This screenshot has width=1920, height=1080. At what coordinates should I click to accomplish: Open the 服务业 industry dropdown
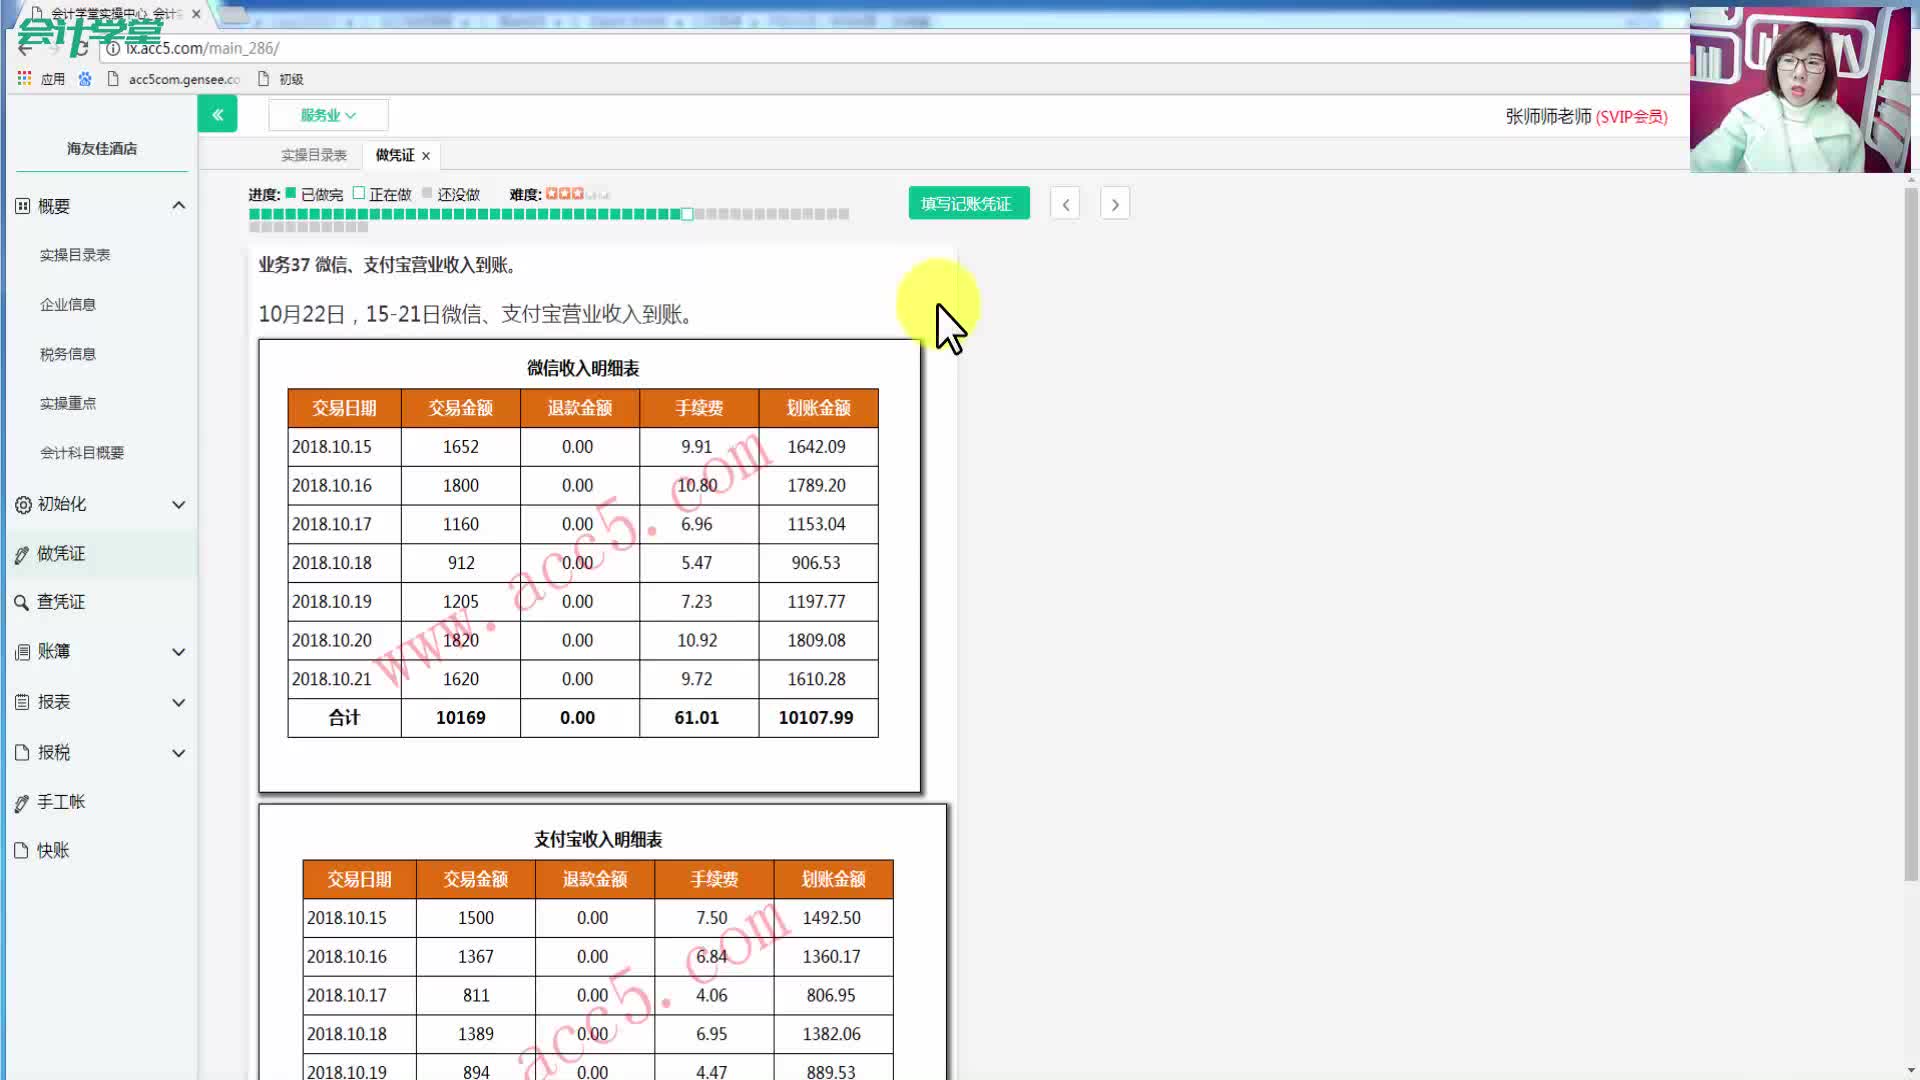[x=328, y=115]
